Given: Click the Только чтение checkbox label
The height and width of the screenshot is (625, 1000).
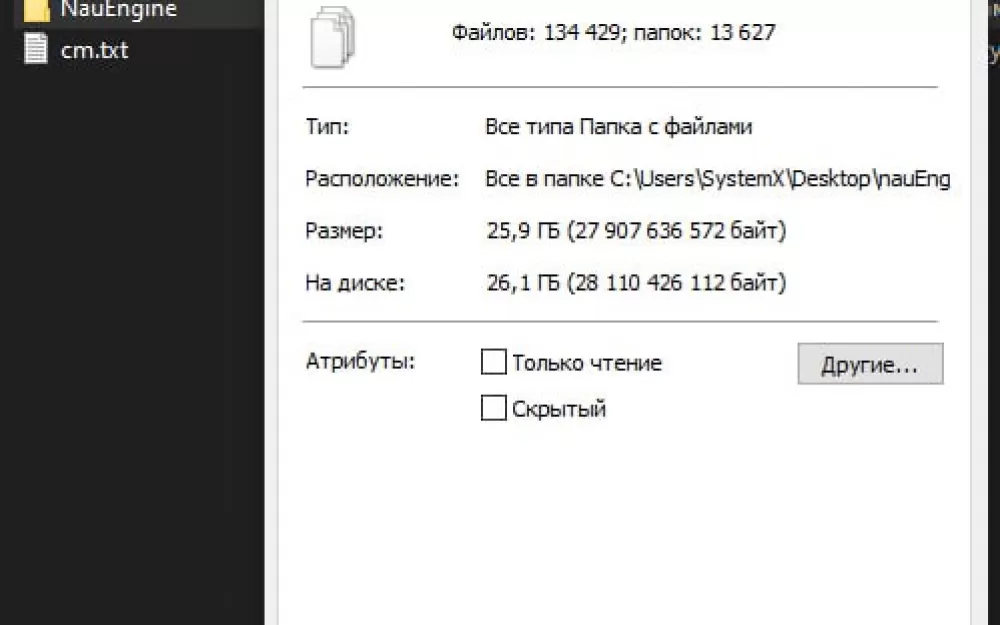Looking at the screenshot, I should (587, 363).
